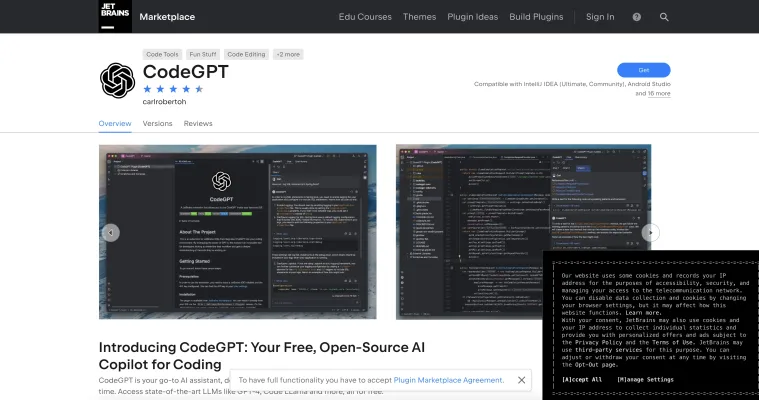This screenshot has width=759, height=400.
Task: Select the Code Editing tag
Action: [246, 54]
